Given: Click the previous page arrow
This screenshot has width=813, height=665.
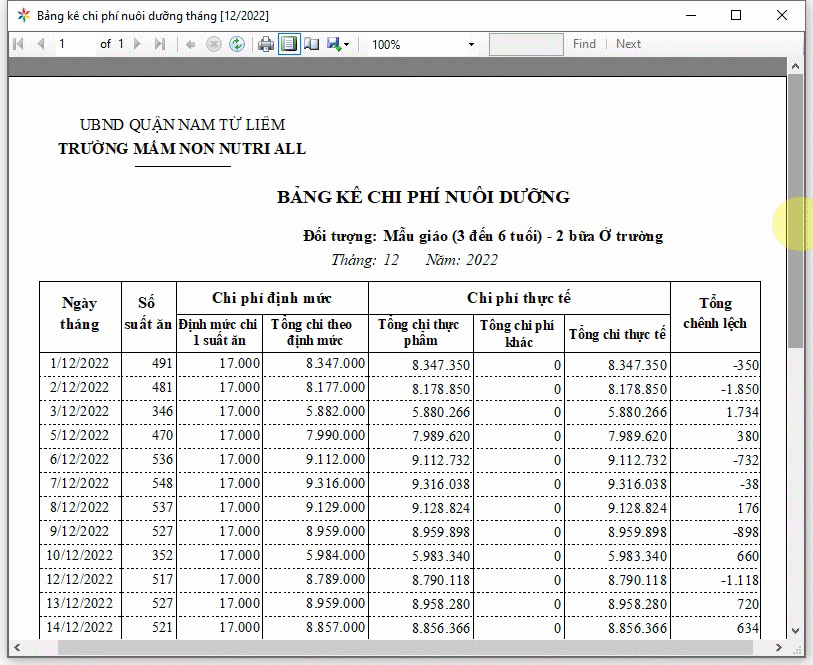Looking at the screenshot, I should 40,44.
